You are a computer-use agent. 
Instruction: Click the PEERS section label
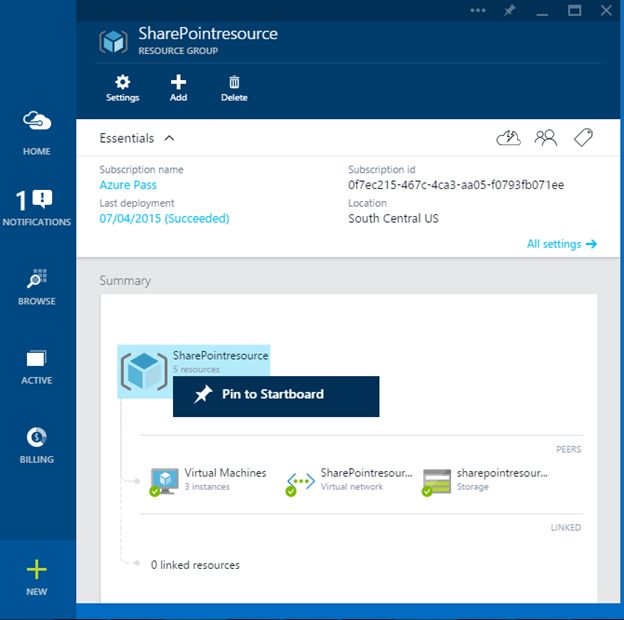tap(568, 449)
